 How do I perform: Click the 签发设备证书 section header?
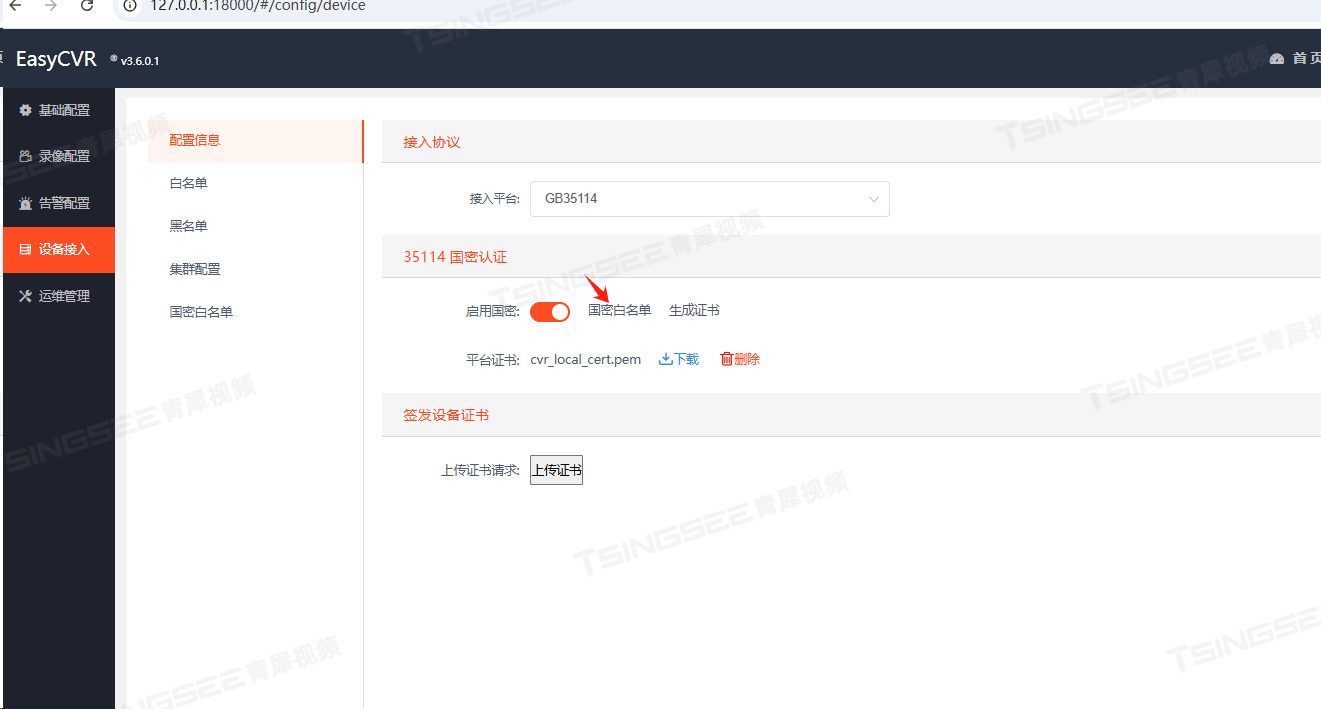pyautogui.click(x=446, y=415)
